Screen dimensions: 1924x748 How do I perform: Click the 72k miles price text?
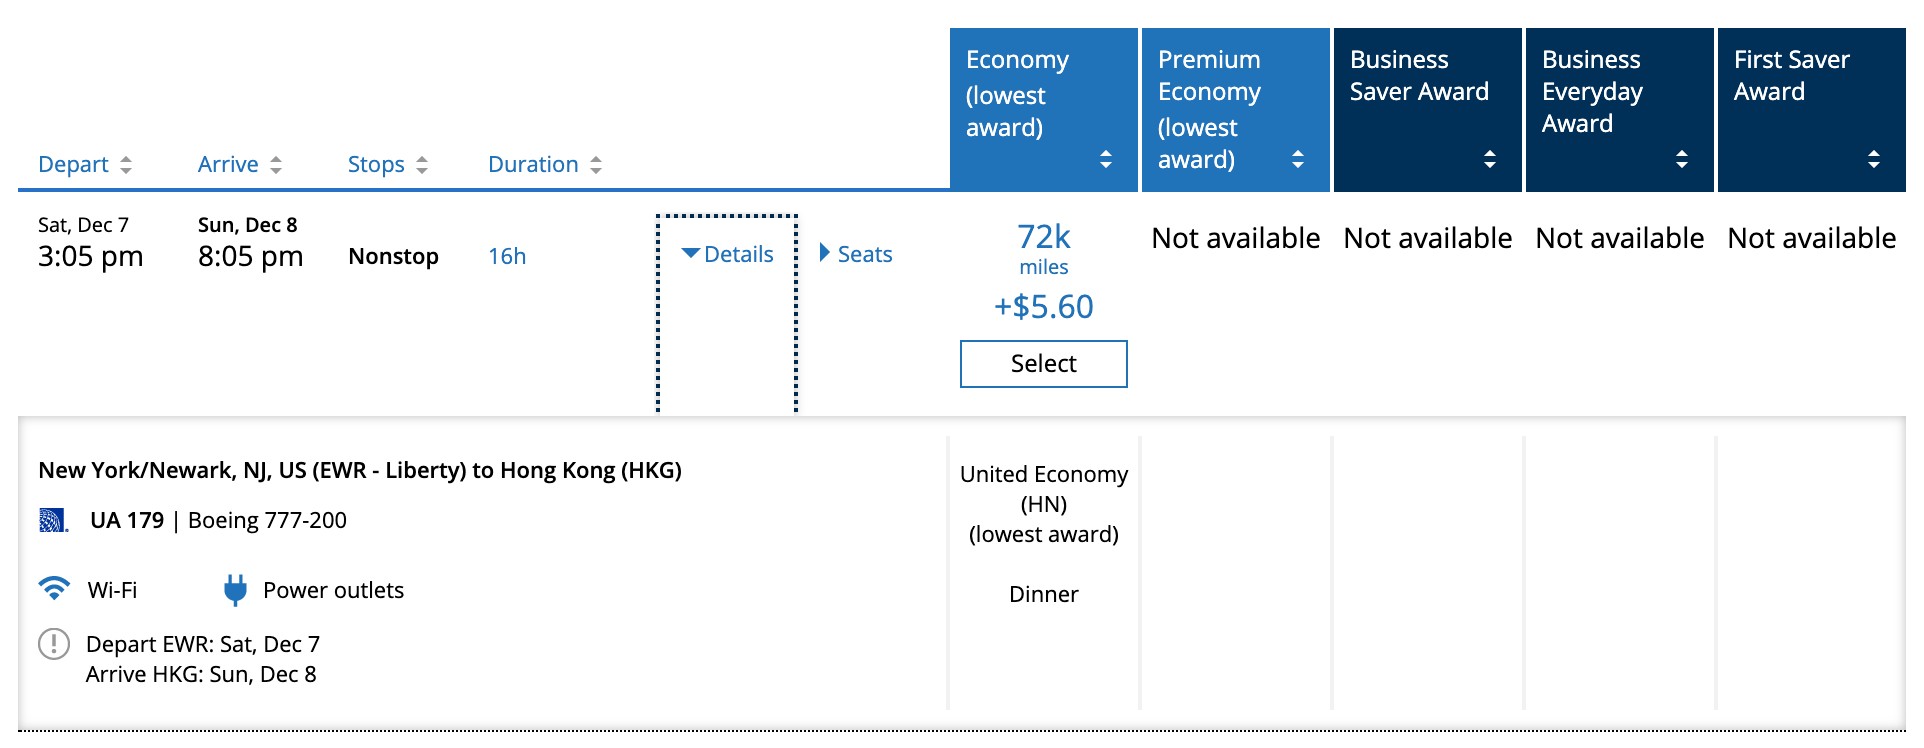click(x=1043, y=238)
